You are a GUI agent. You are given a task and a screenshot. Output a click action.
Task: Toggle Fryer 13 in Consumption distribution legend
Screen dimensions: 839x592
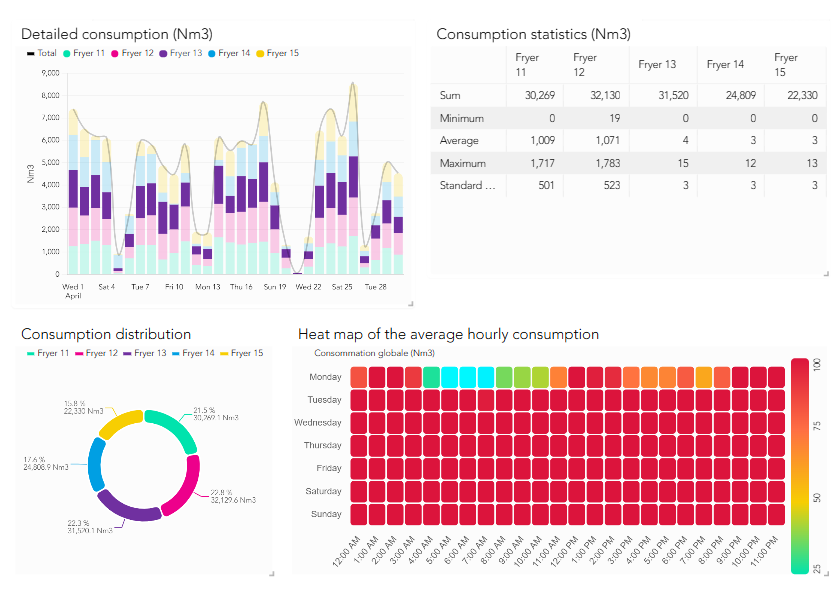[x=145, y=353]
